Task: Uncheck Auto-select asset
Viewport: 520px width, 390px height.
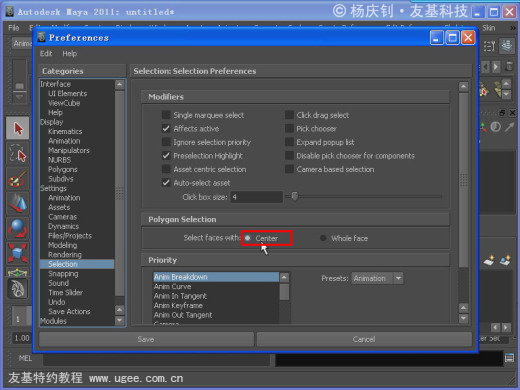Action: pos(166,183)
